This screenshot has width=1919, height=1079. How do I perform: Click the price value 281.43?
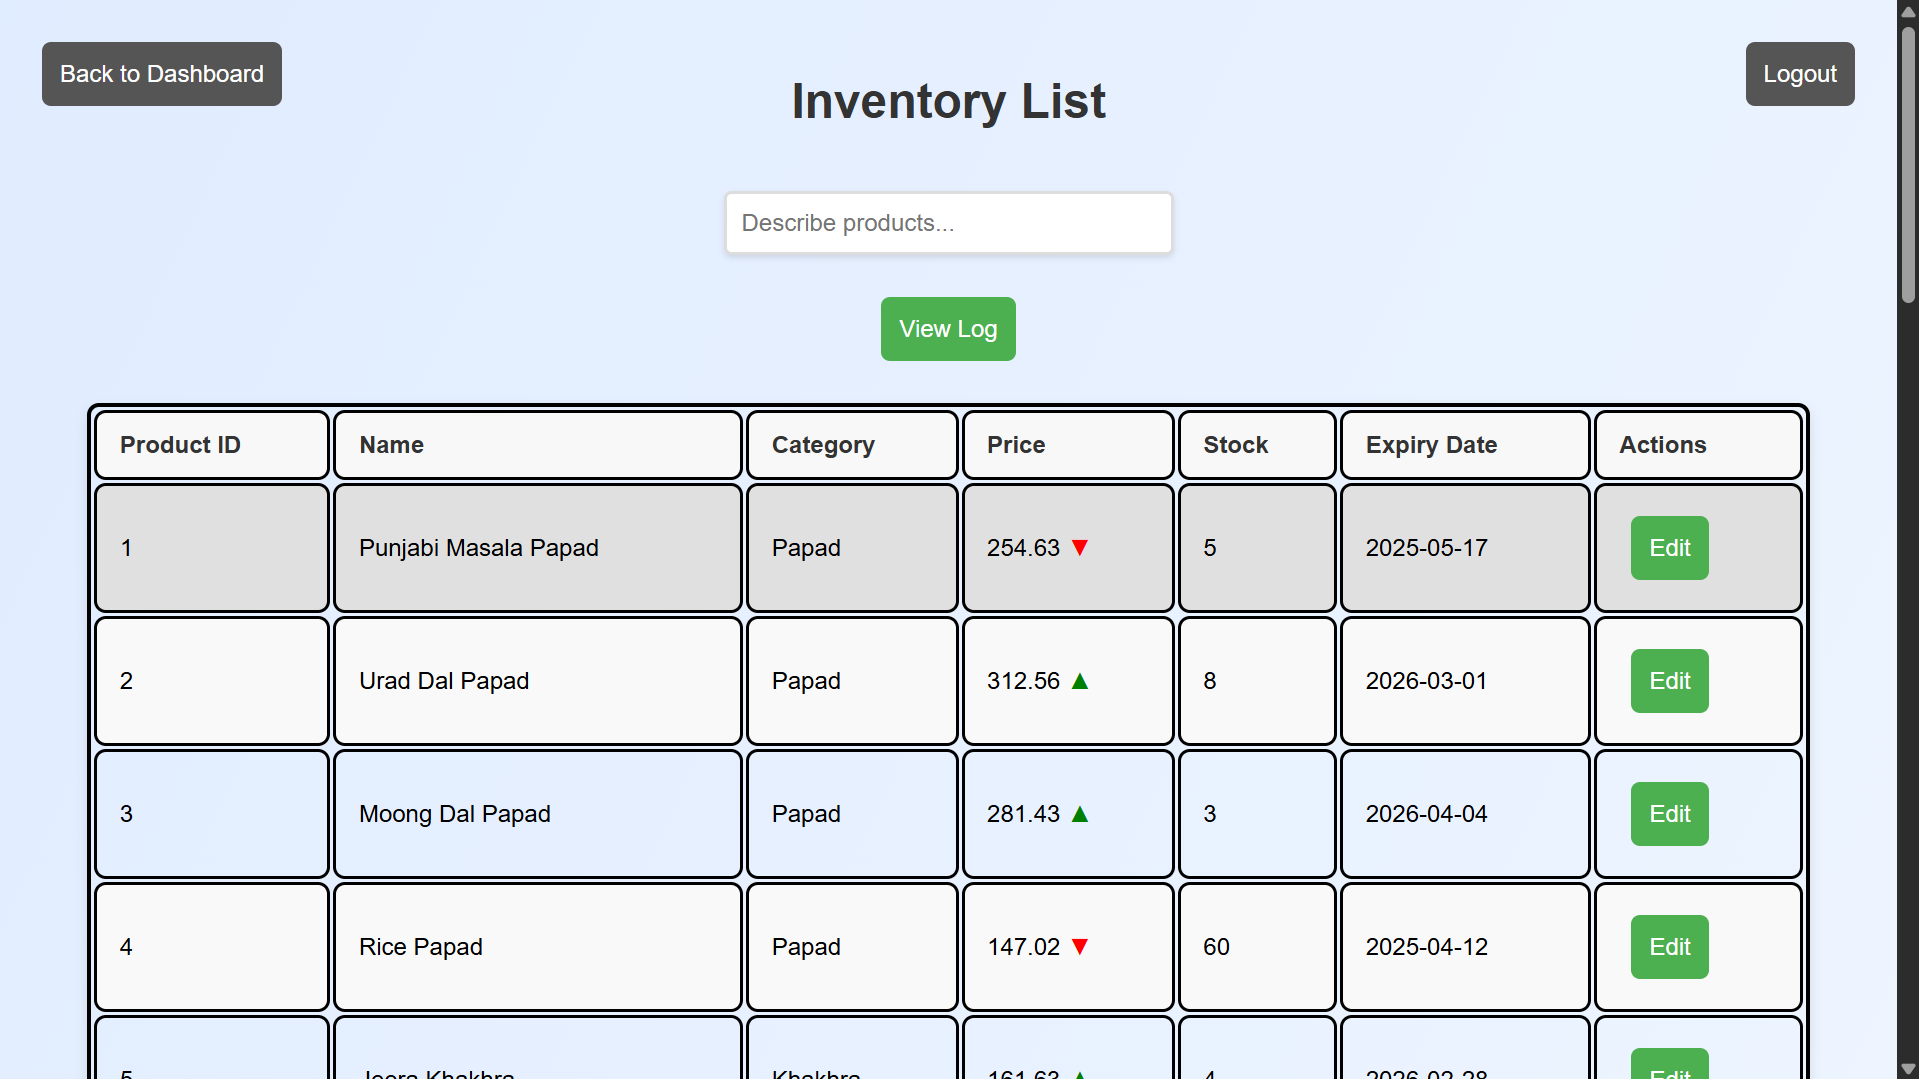coord(1023,814)
